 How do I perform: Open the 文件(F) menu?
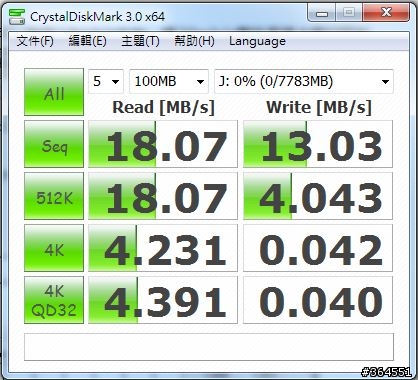(35, 41)
